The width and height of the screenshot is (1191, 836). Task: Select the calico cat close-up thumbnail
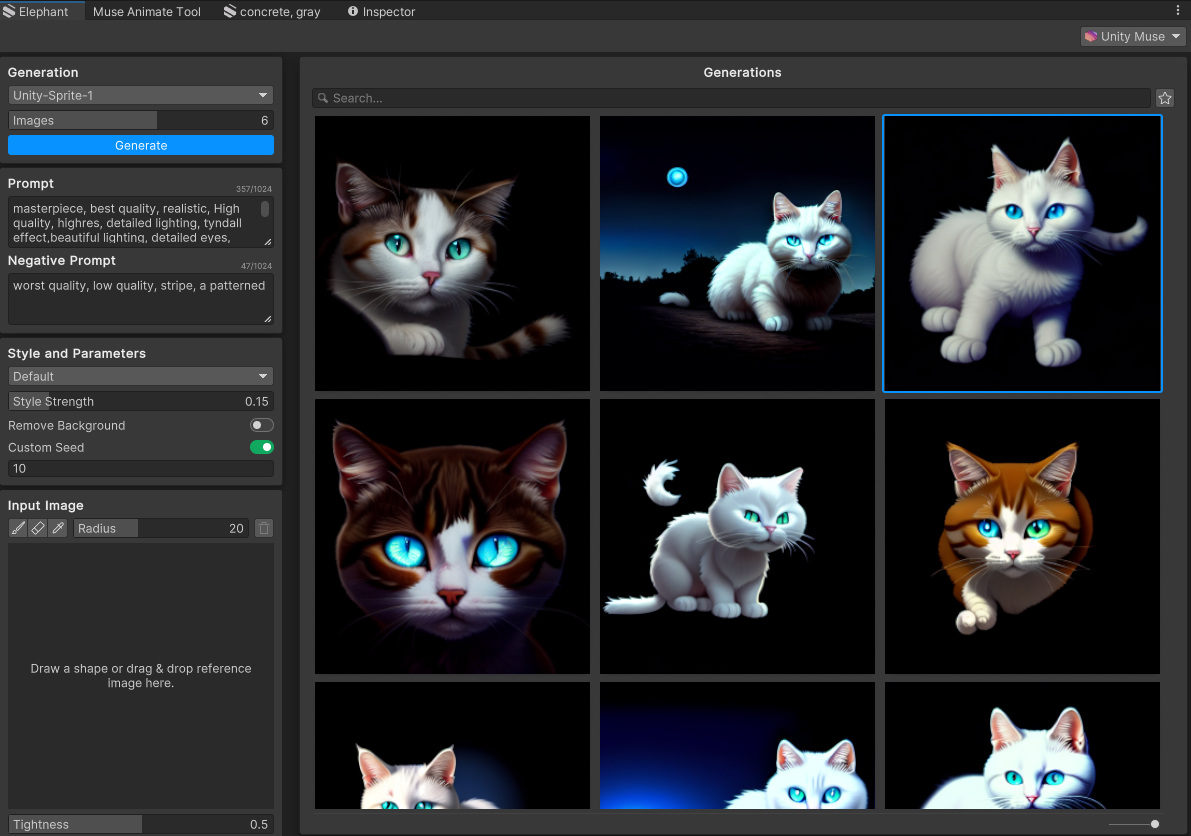pos(452,253)
